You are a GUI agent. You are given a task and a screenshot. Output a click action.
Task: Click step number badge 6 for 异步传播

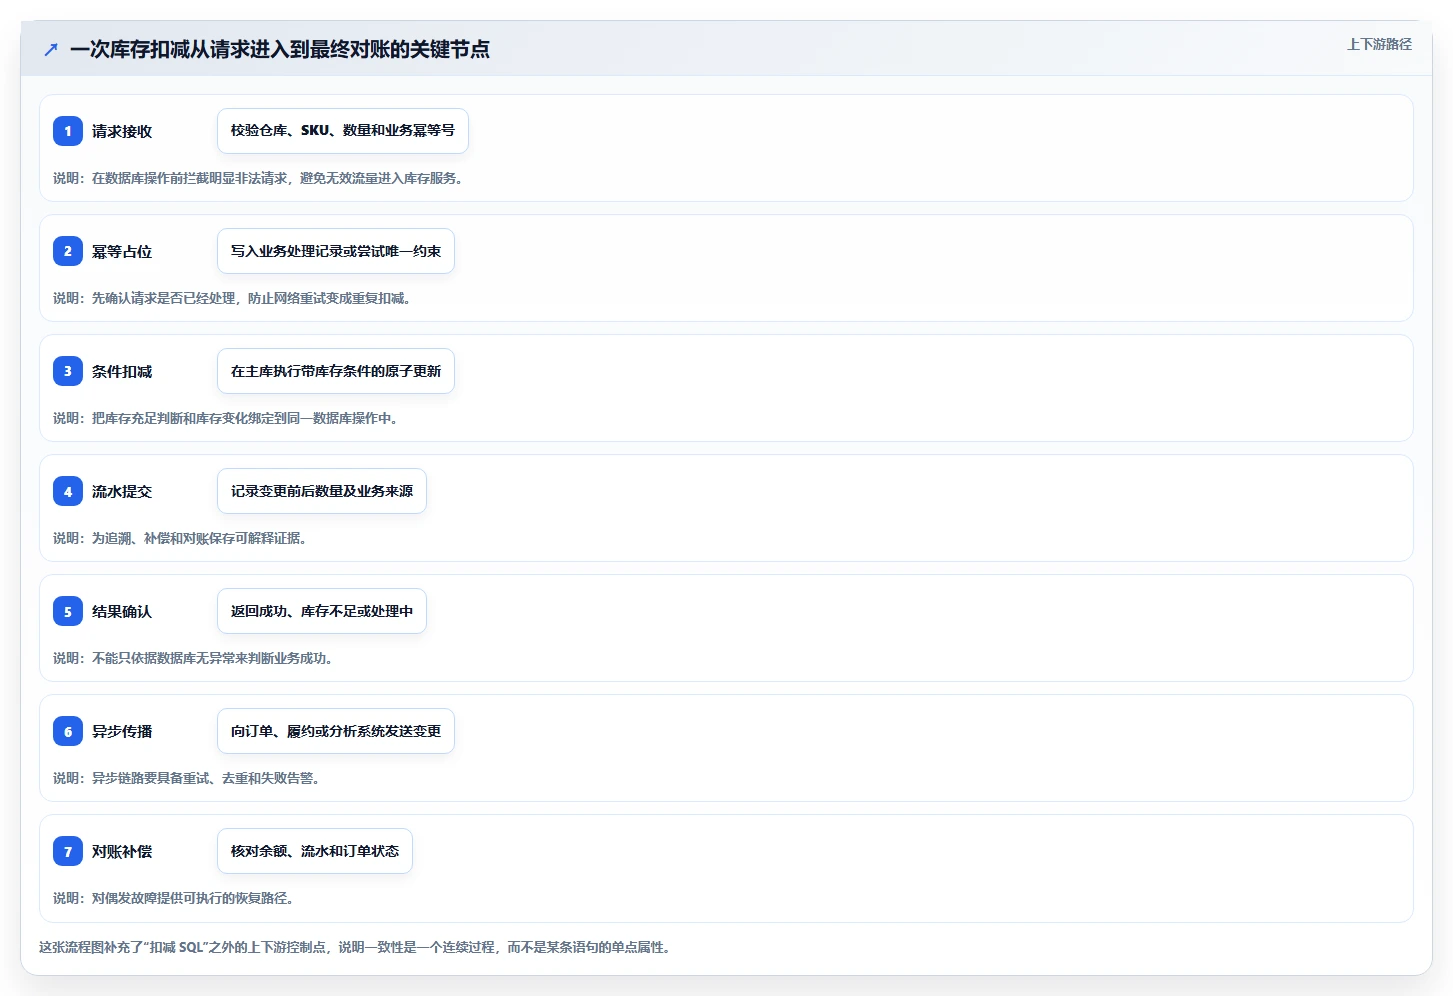(68, 731)
